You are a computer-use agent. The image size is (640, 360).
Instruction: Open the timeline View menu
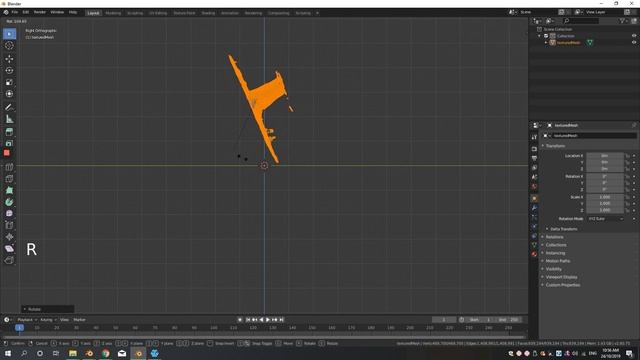pos(64,320)
